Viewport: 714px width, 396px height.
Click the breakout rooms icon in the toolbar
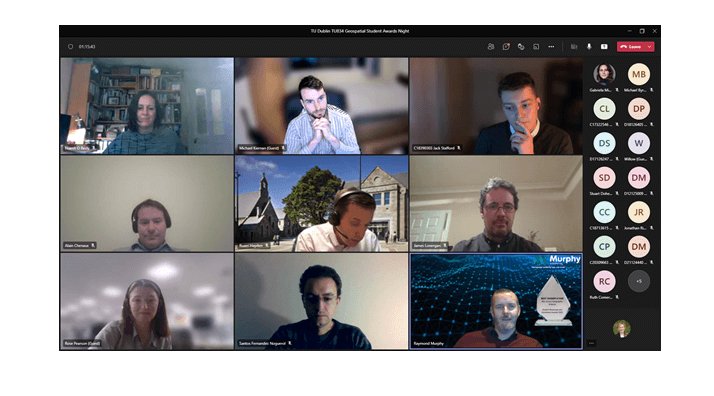(536, 46)
